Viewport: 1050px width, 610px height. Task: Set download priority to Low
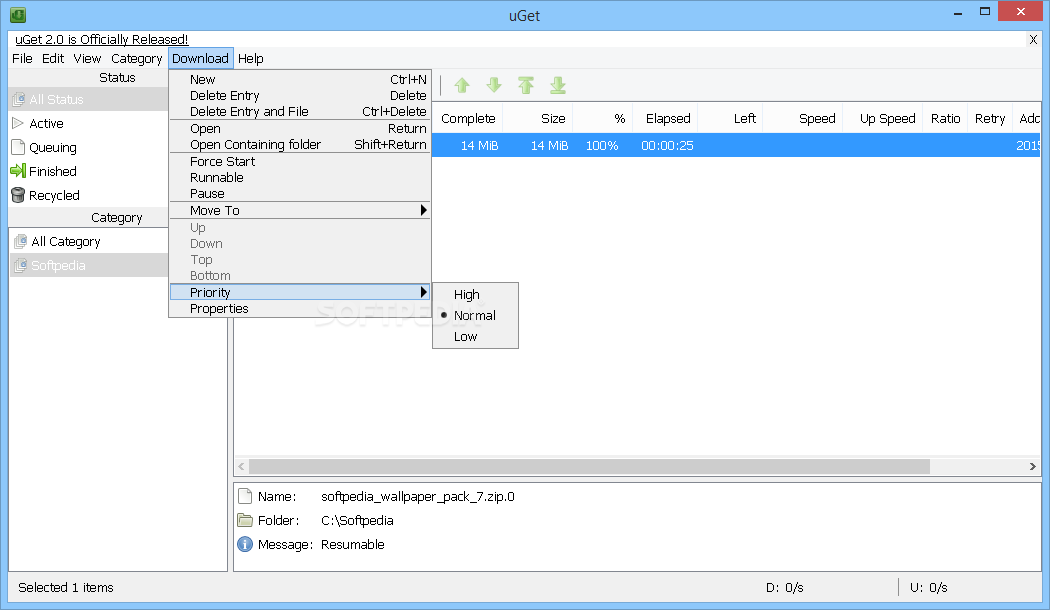tap(475, 337)
